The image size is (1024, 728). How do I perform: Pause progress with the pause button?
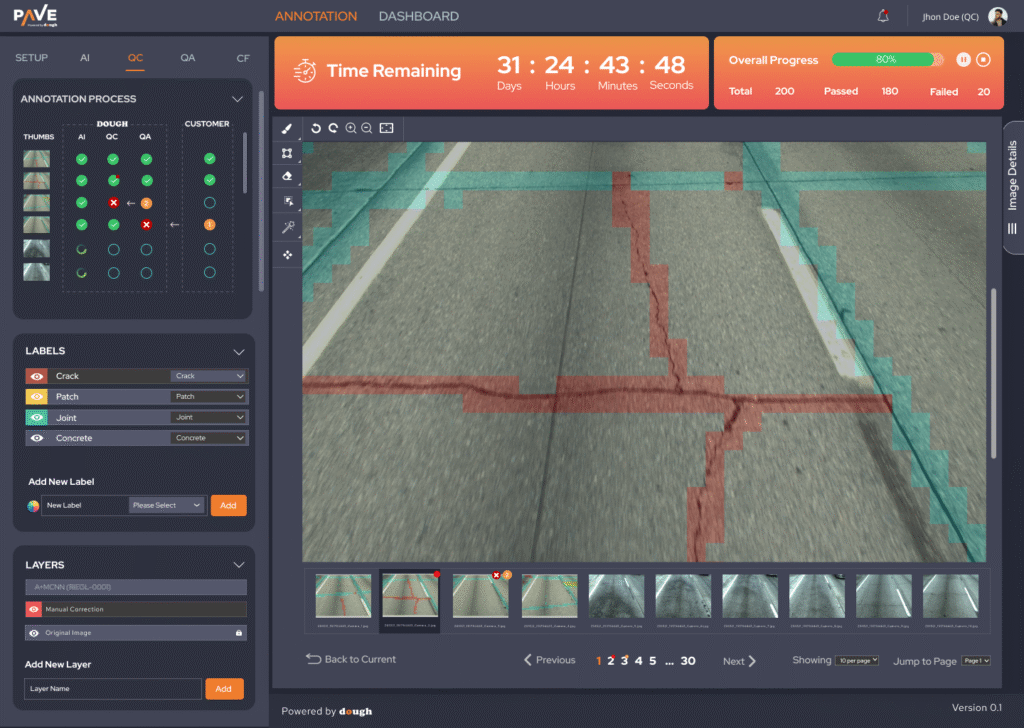(x=963, y=60)
